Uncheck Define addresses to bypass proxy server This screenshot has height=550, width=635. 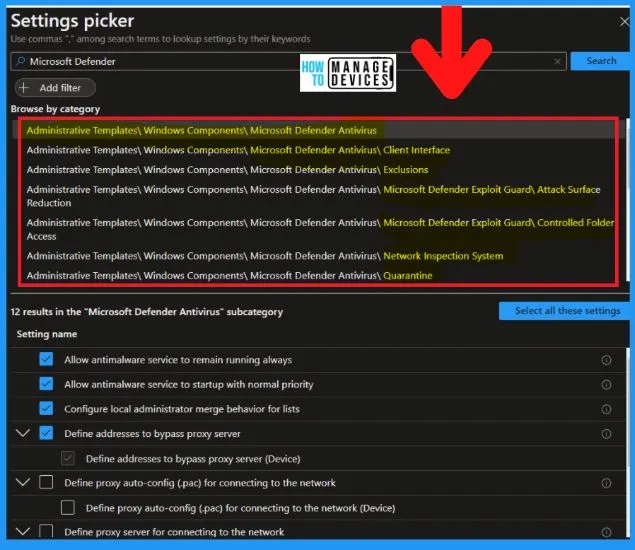pyautogui.click(x=46, y=433)
